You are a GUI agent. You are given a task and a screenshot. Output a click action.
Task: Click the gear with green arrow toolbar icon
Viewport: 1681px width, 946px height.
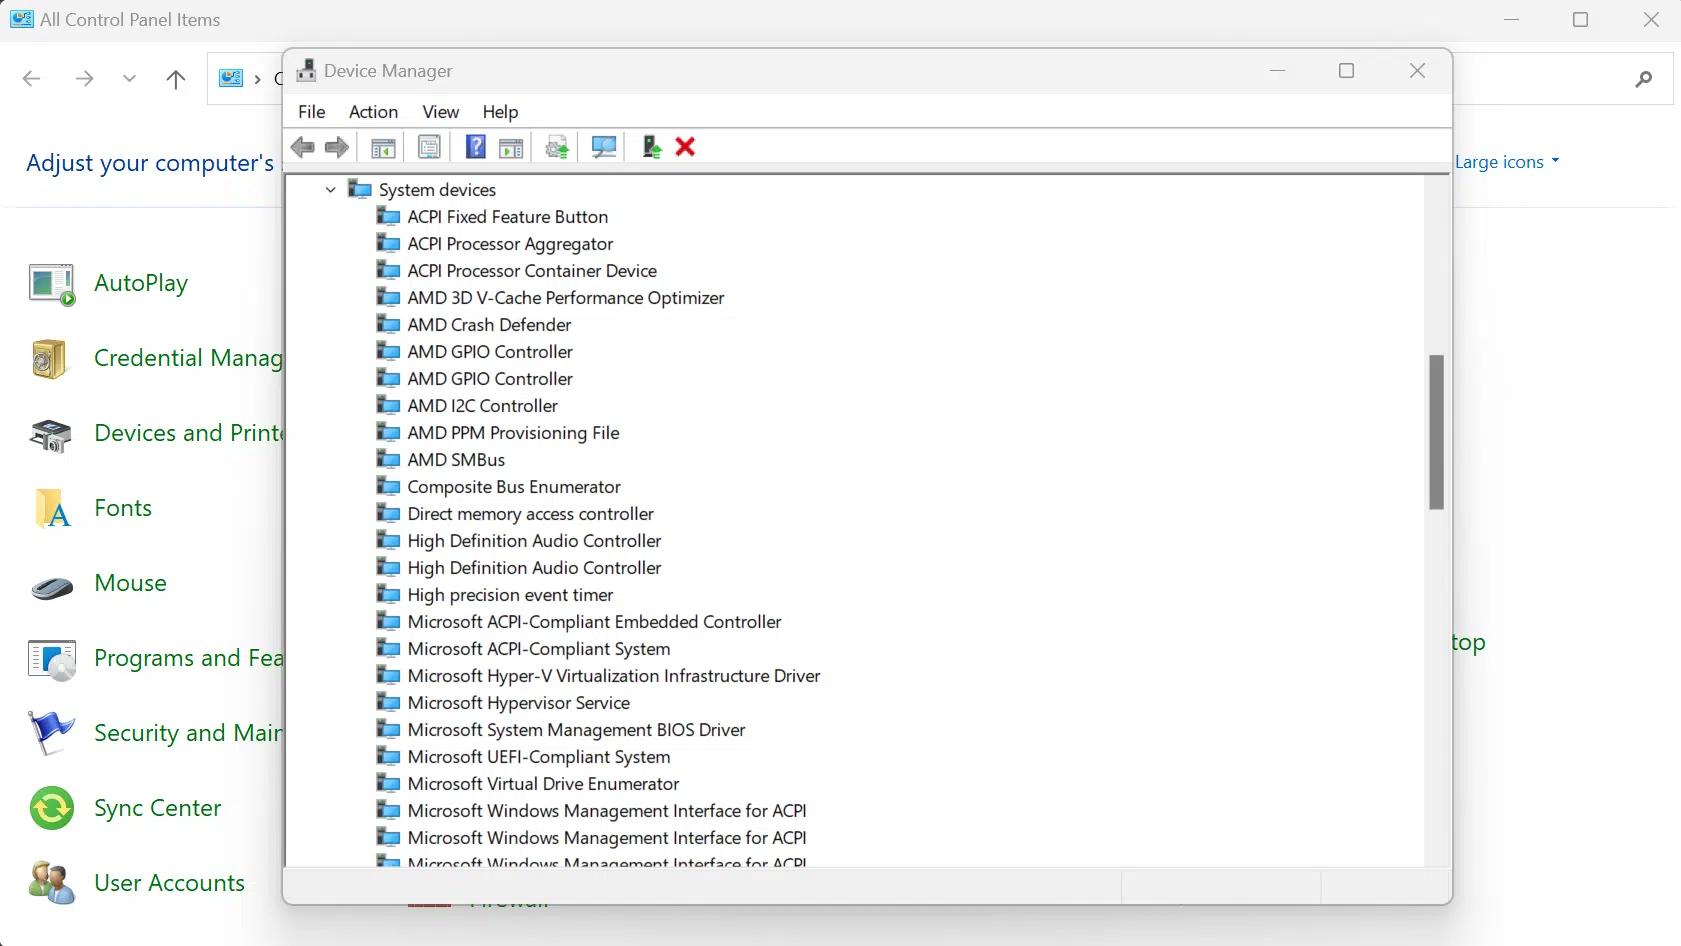click(x=557, y=147)
